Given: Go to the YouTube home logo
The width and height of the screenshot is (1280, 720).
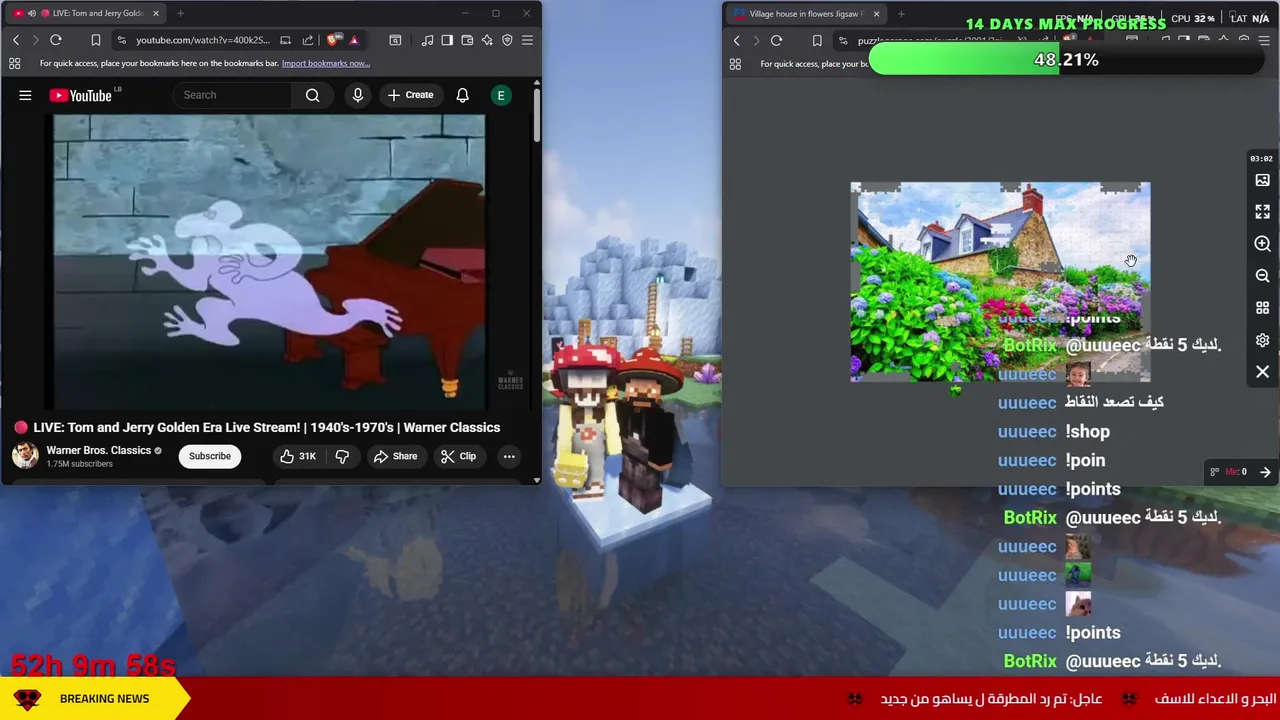Looking at the screenshot, I should click(84, 95).
